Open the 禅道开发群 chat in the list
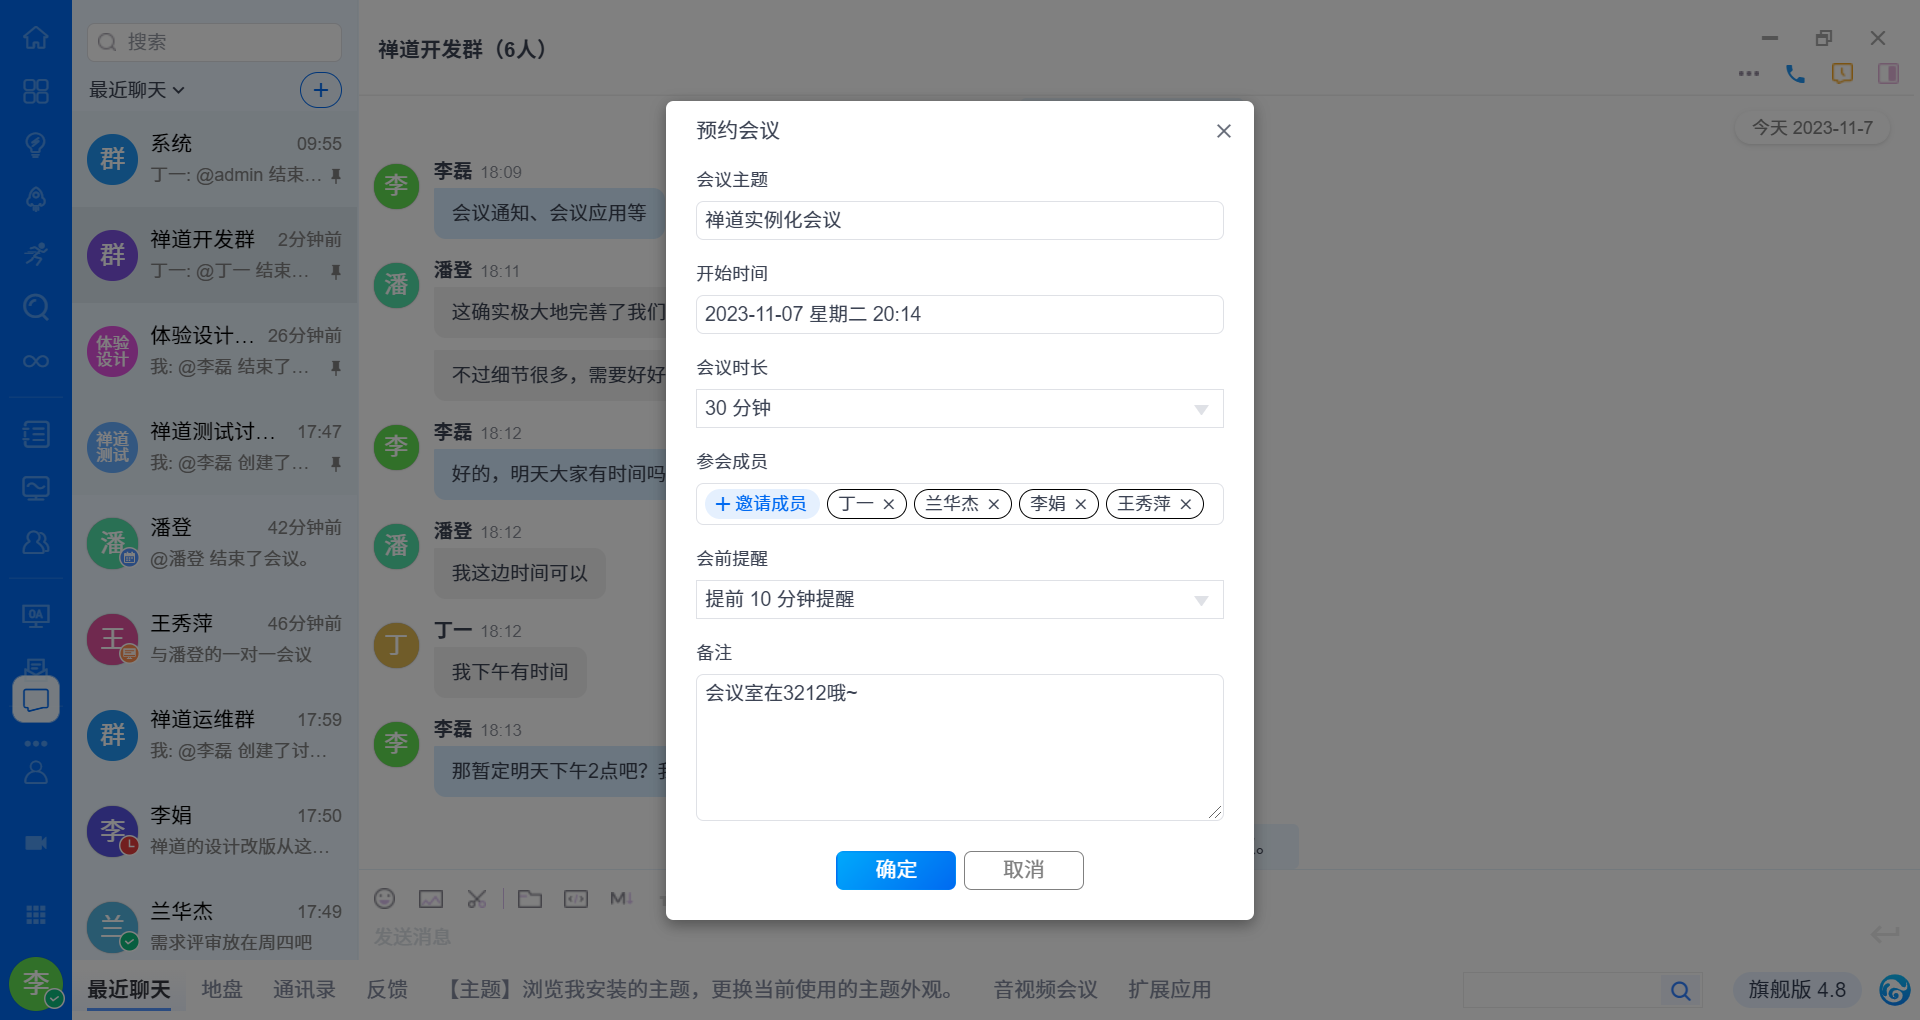This screenshot has width=1920, height=1020. [215, 255]
